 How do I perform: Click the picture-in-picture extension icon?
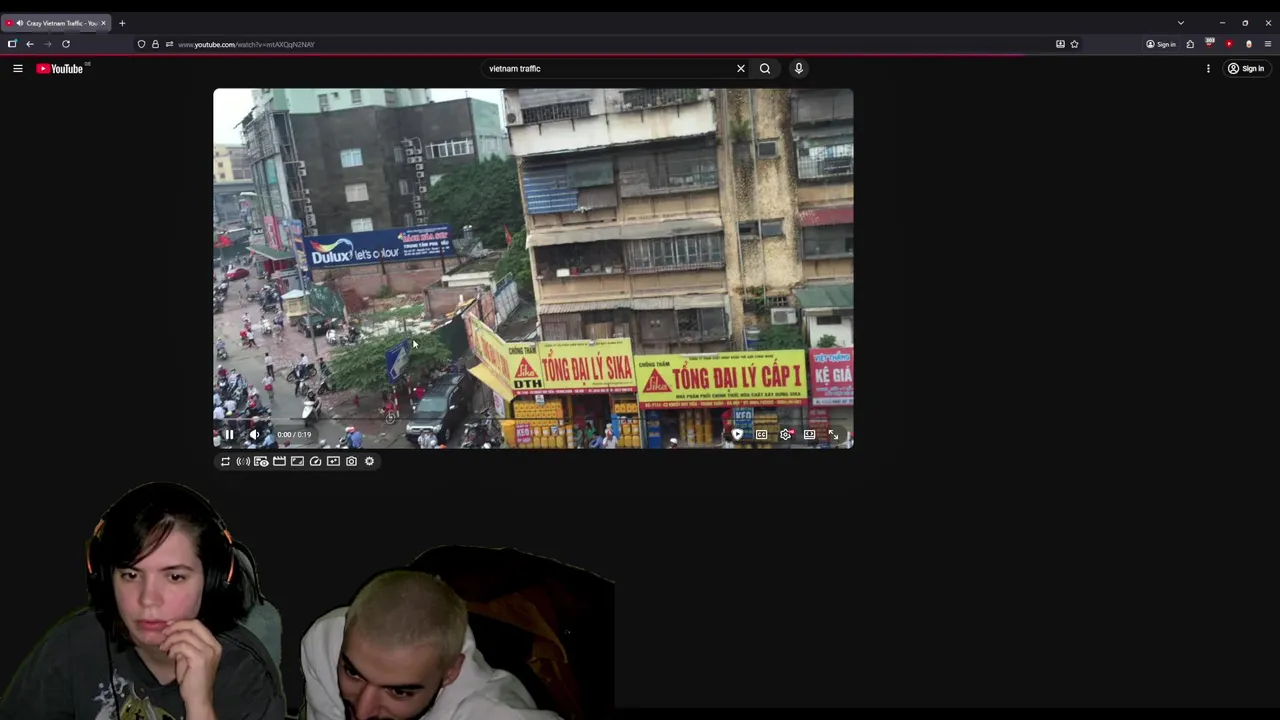[333, 461]
